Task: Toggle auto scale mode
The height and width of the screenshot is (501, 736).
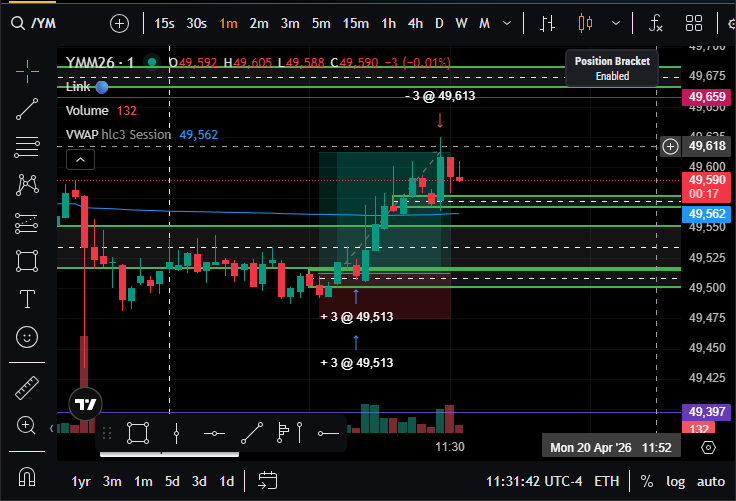Action: [x=711, y=481]
